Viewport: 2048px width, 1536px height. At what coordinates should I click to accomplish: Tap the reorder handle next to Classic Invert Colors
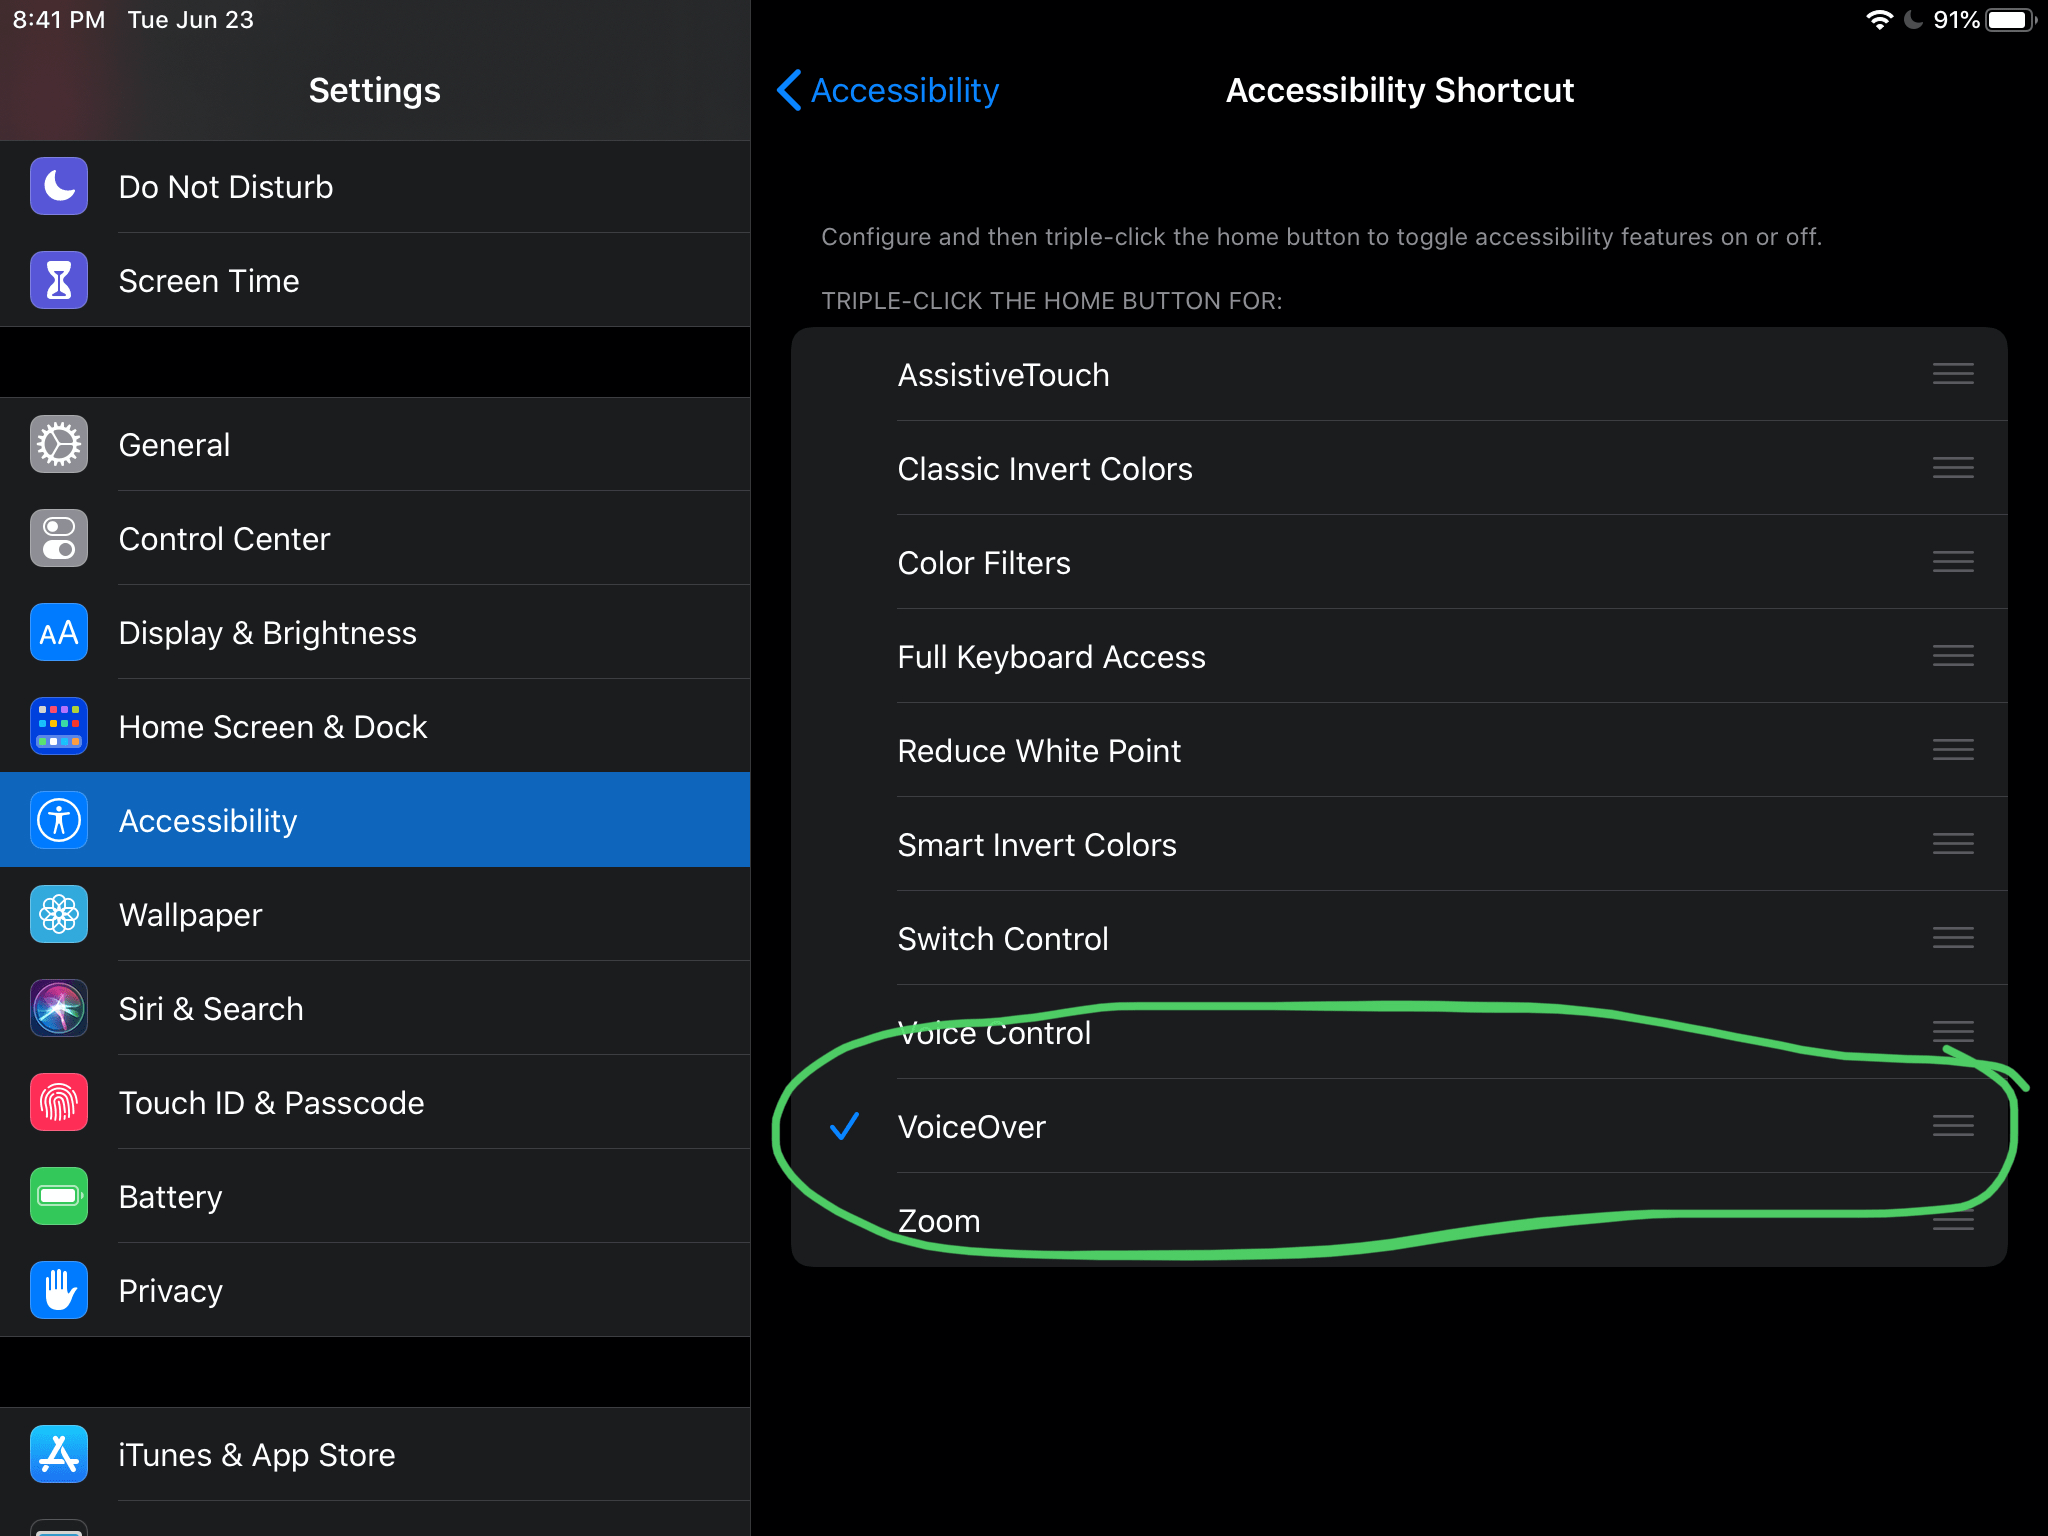tap(1952, 469)
